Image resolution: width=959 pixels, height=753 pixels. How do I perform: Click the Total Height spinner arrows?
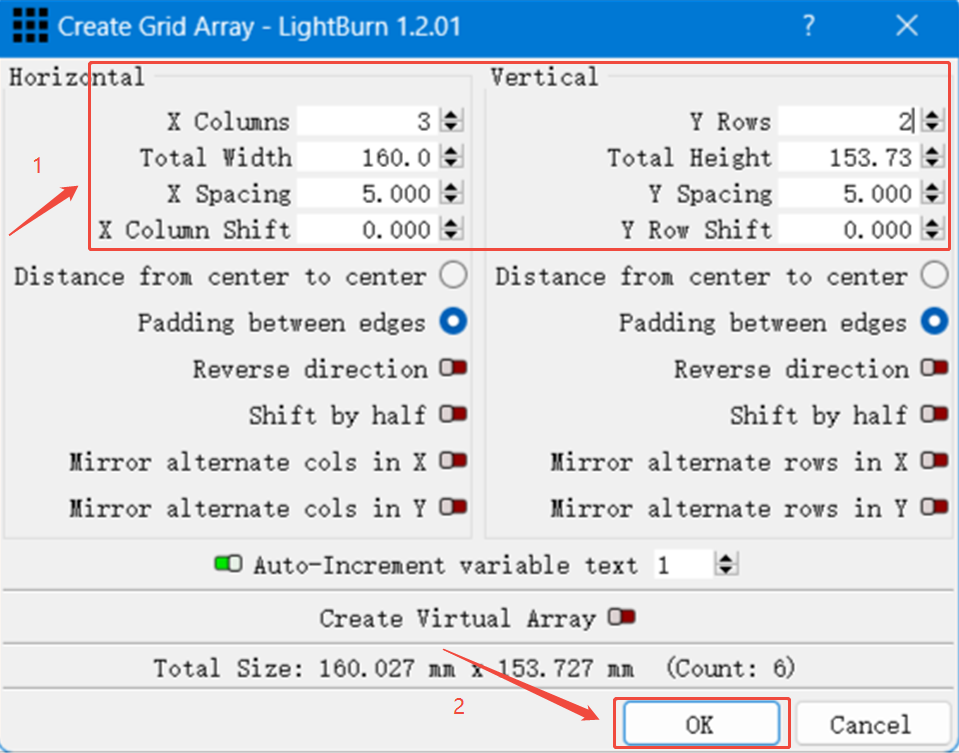(932, 158)
